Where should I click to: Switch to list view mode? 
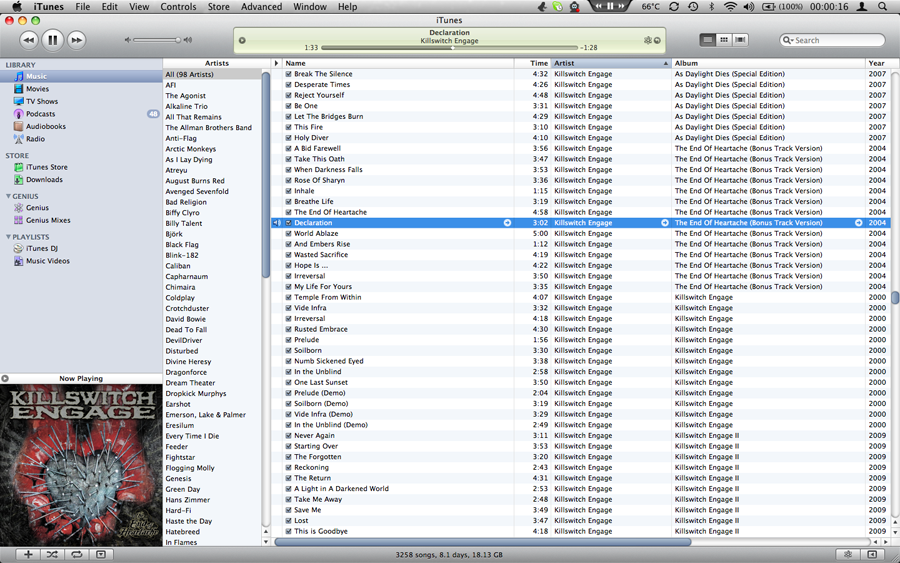(x=708, y=40)
